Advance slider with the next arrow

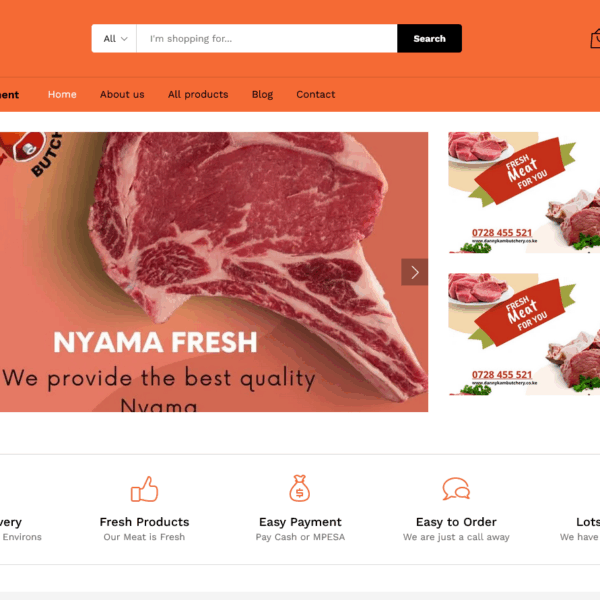(x=414, y=272)
